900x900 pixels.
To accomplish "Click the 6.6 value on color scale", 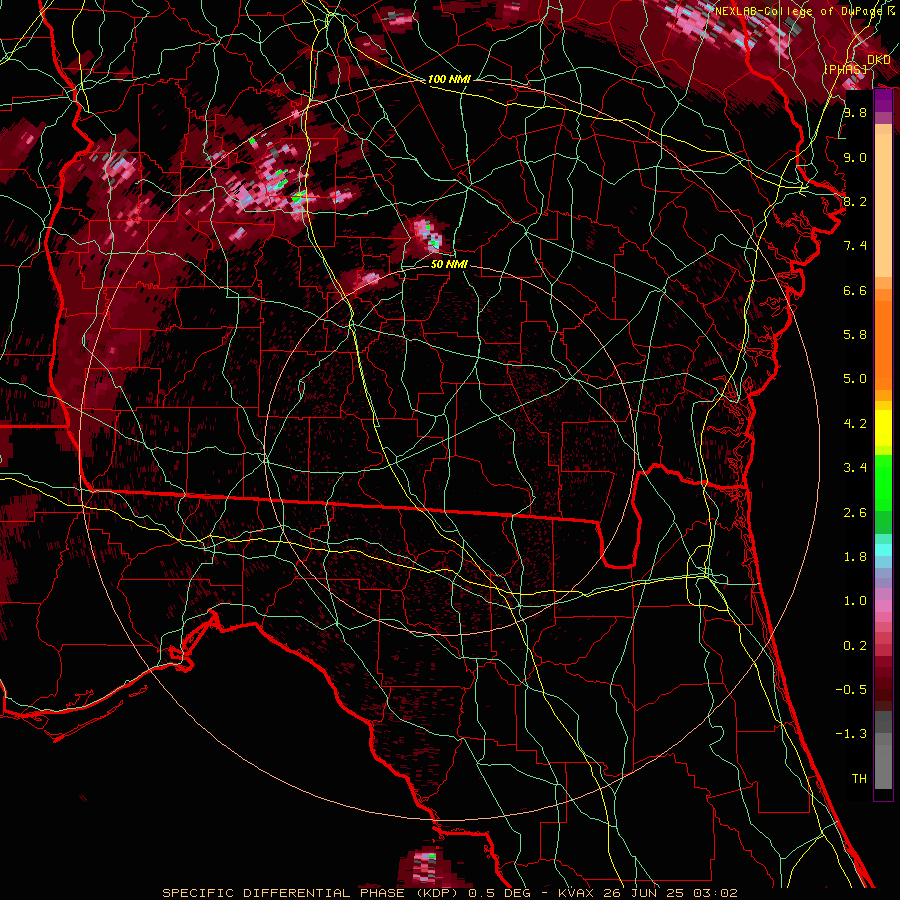I will point(855,290).
